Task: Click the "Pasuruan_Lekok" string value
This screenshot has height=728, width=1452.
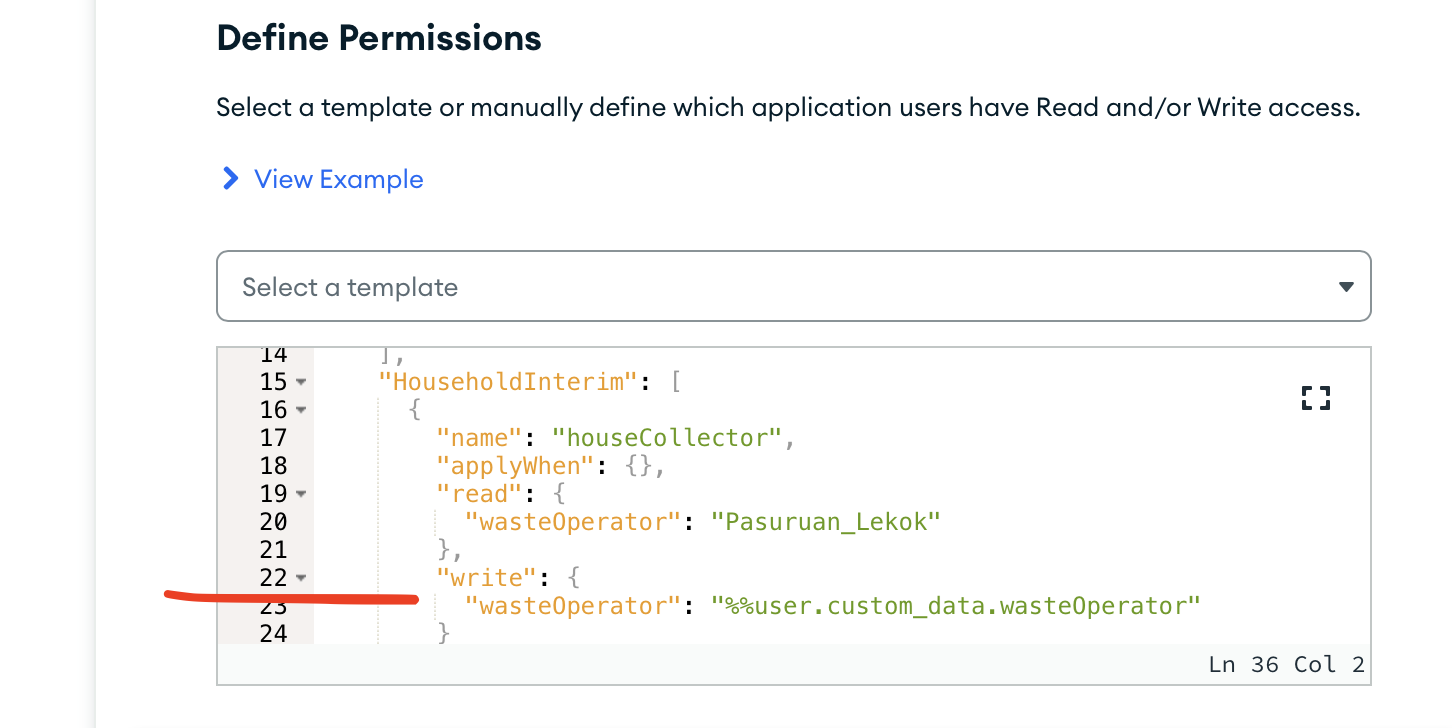Action: pos(826,521)
